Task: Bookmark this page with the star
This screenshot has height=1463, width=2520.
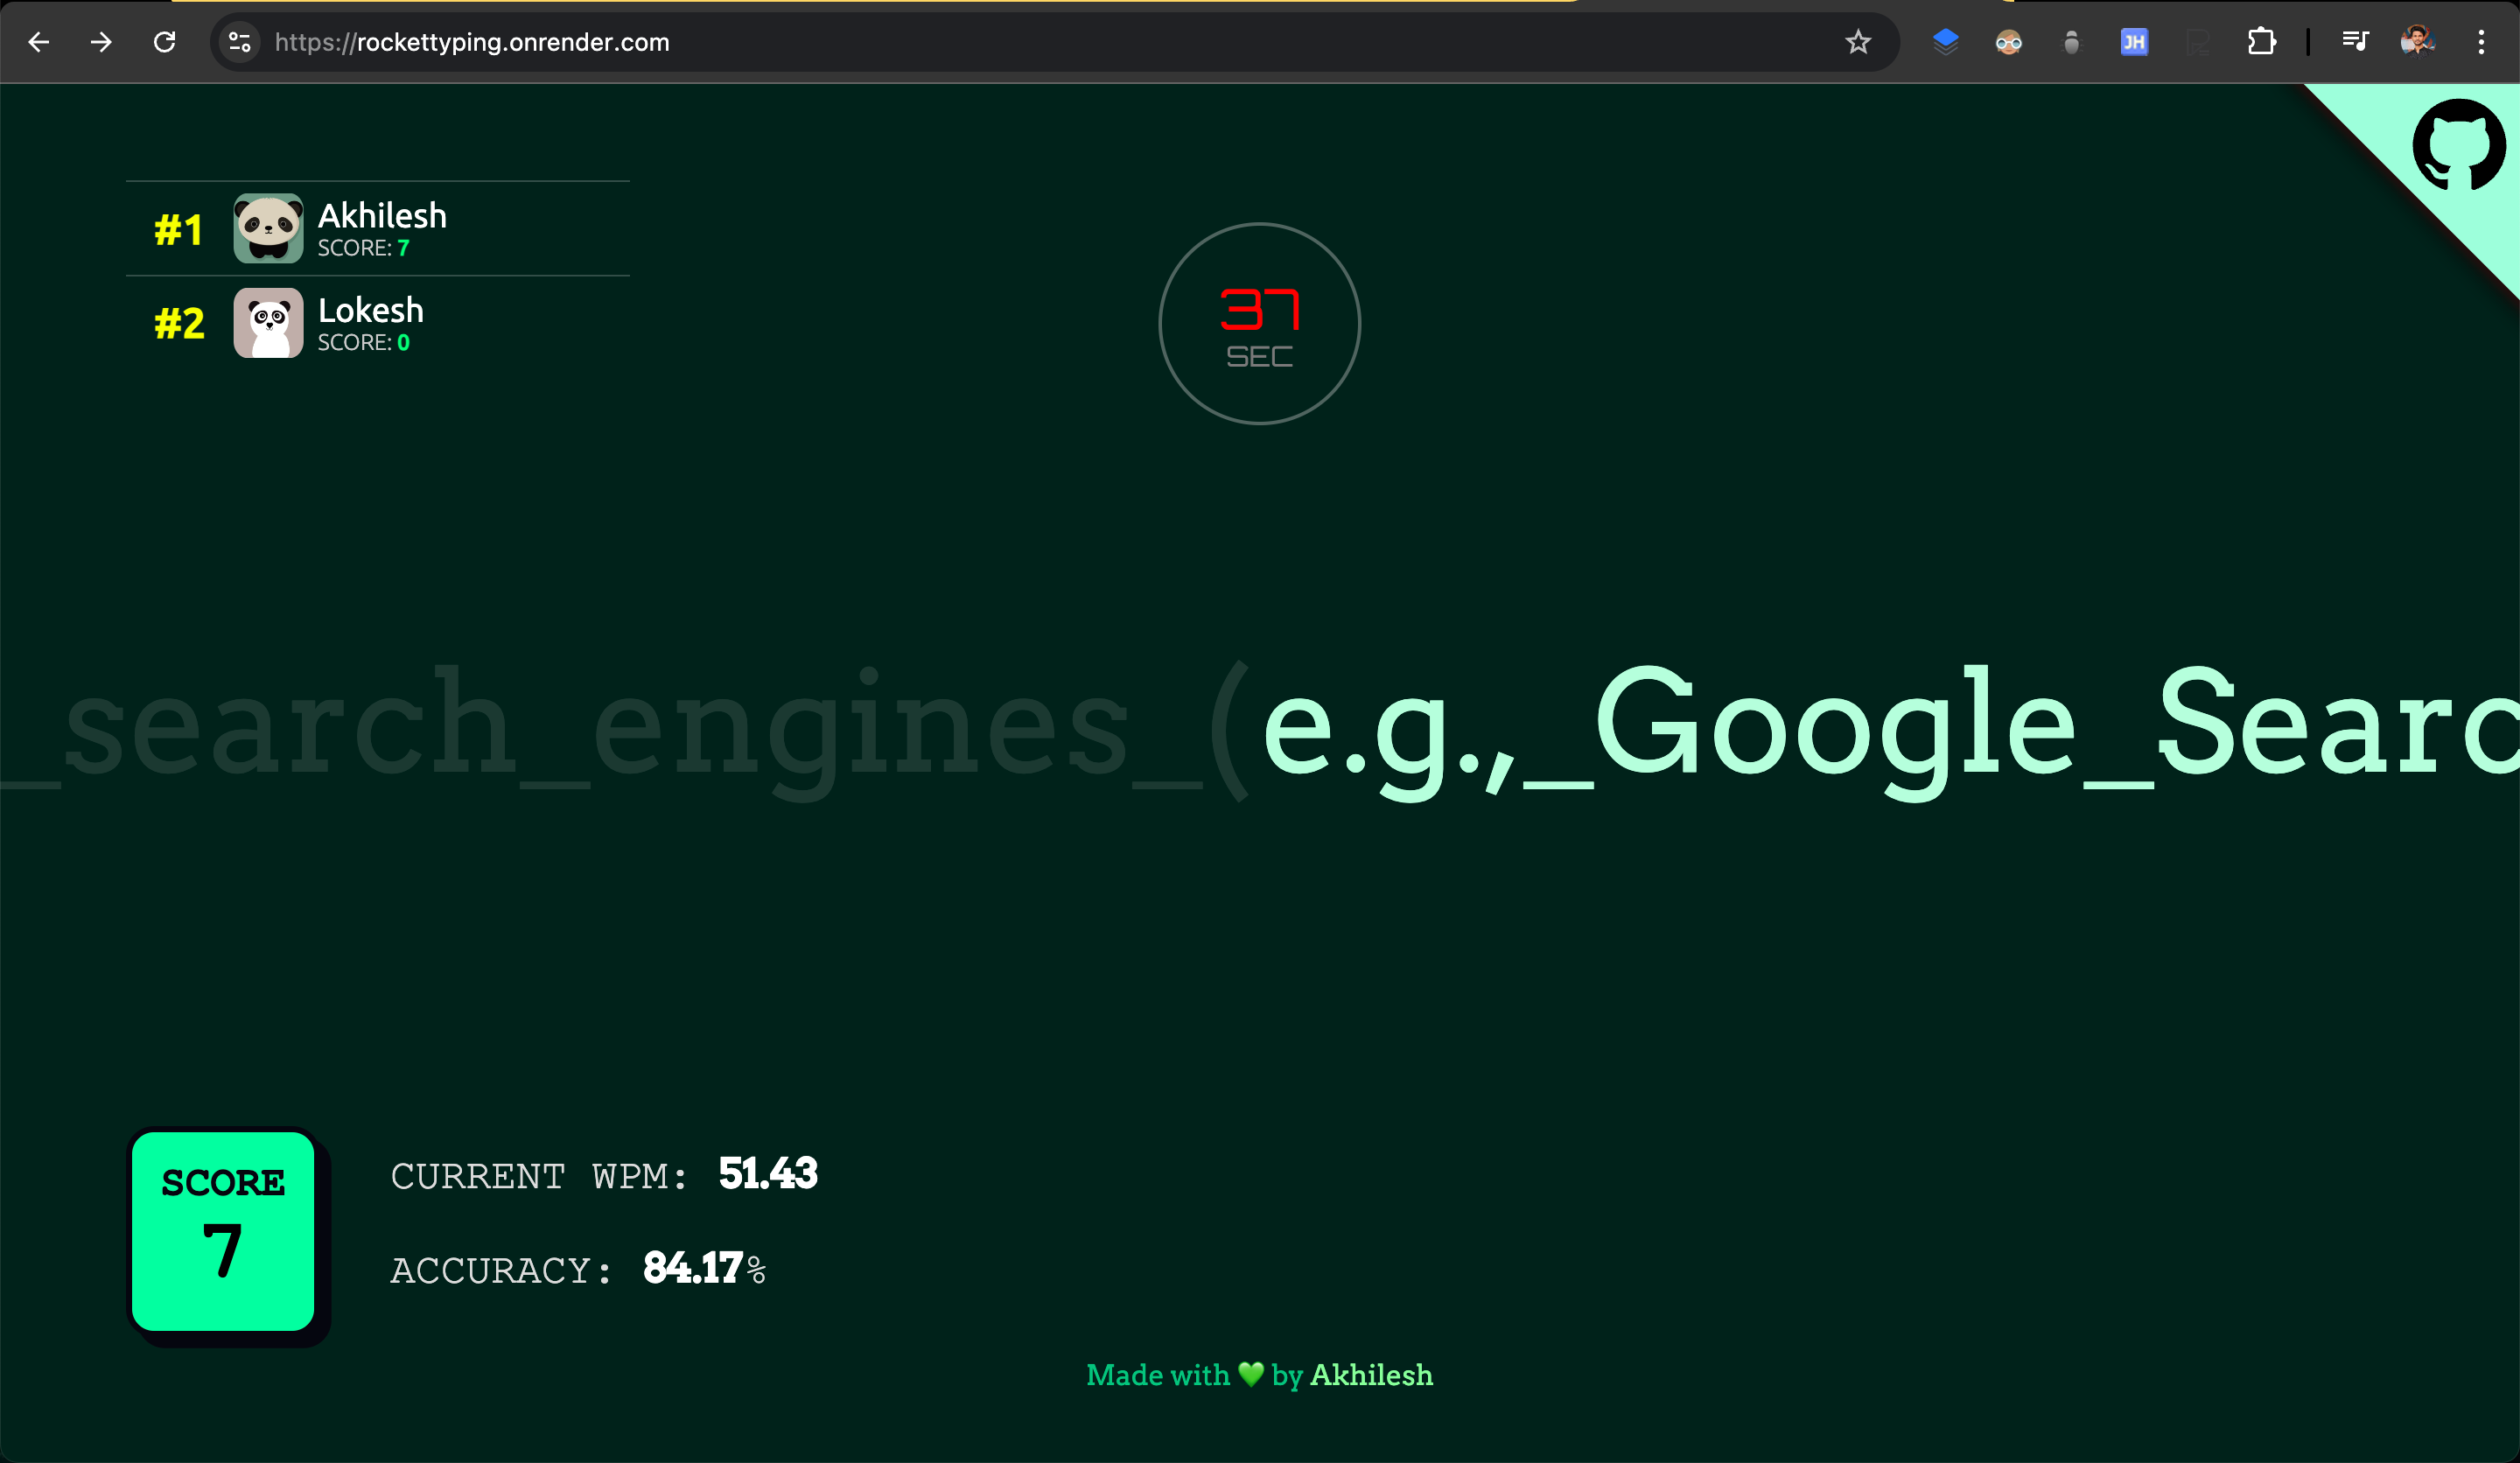Action: pos(1857,42)
